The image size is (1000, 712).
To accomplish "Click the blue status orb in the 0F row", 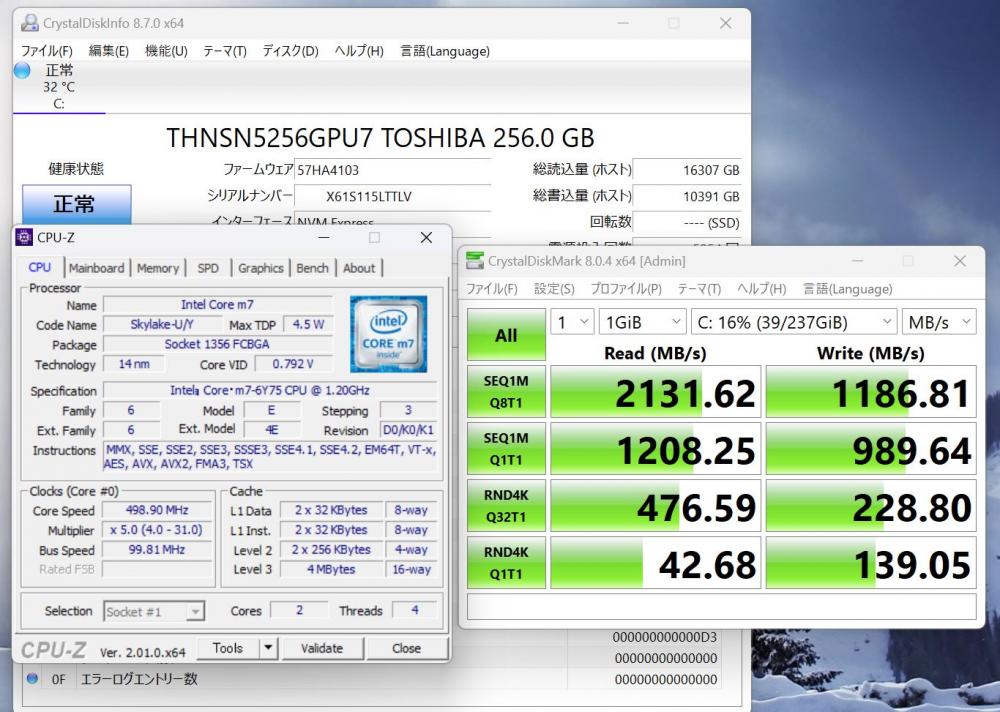I will click(32, 678).
